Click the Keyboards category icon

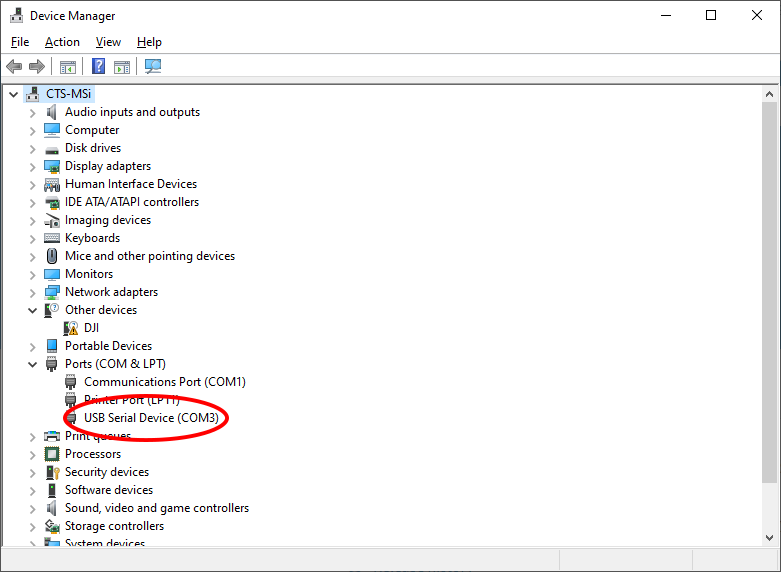point(52,238)
